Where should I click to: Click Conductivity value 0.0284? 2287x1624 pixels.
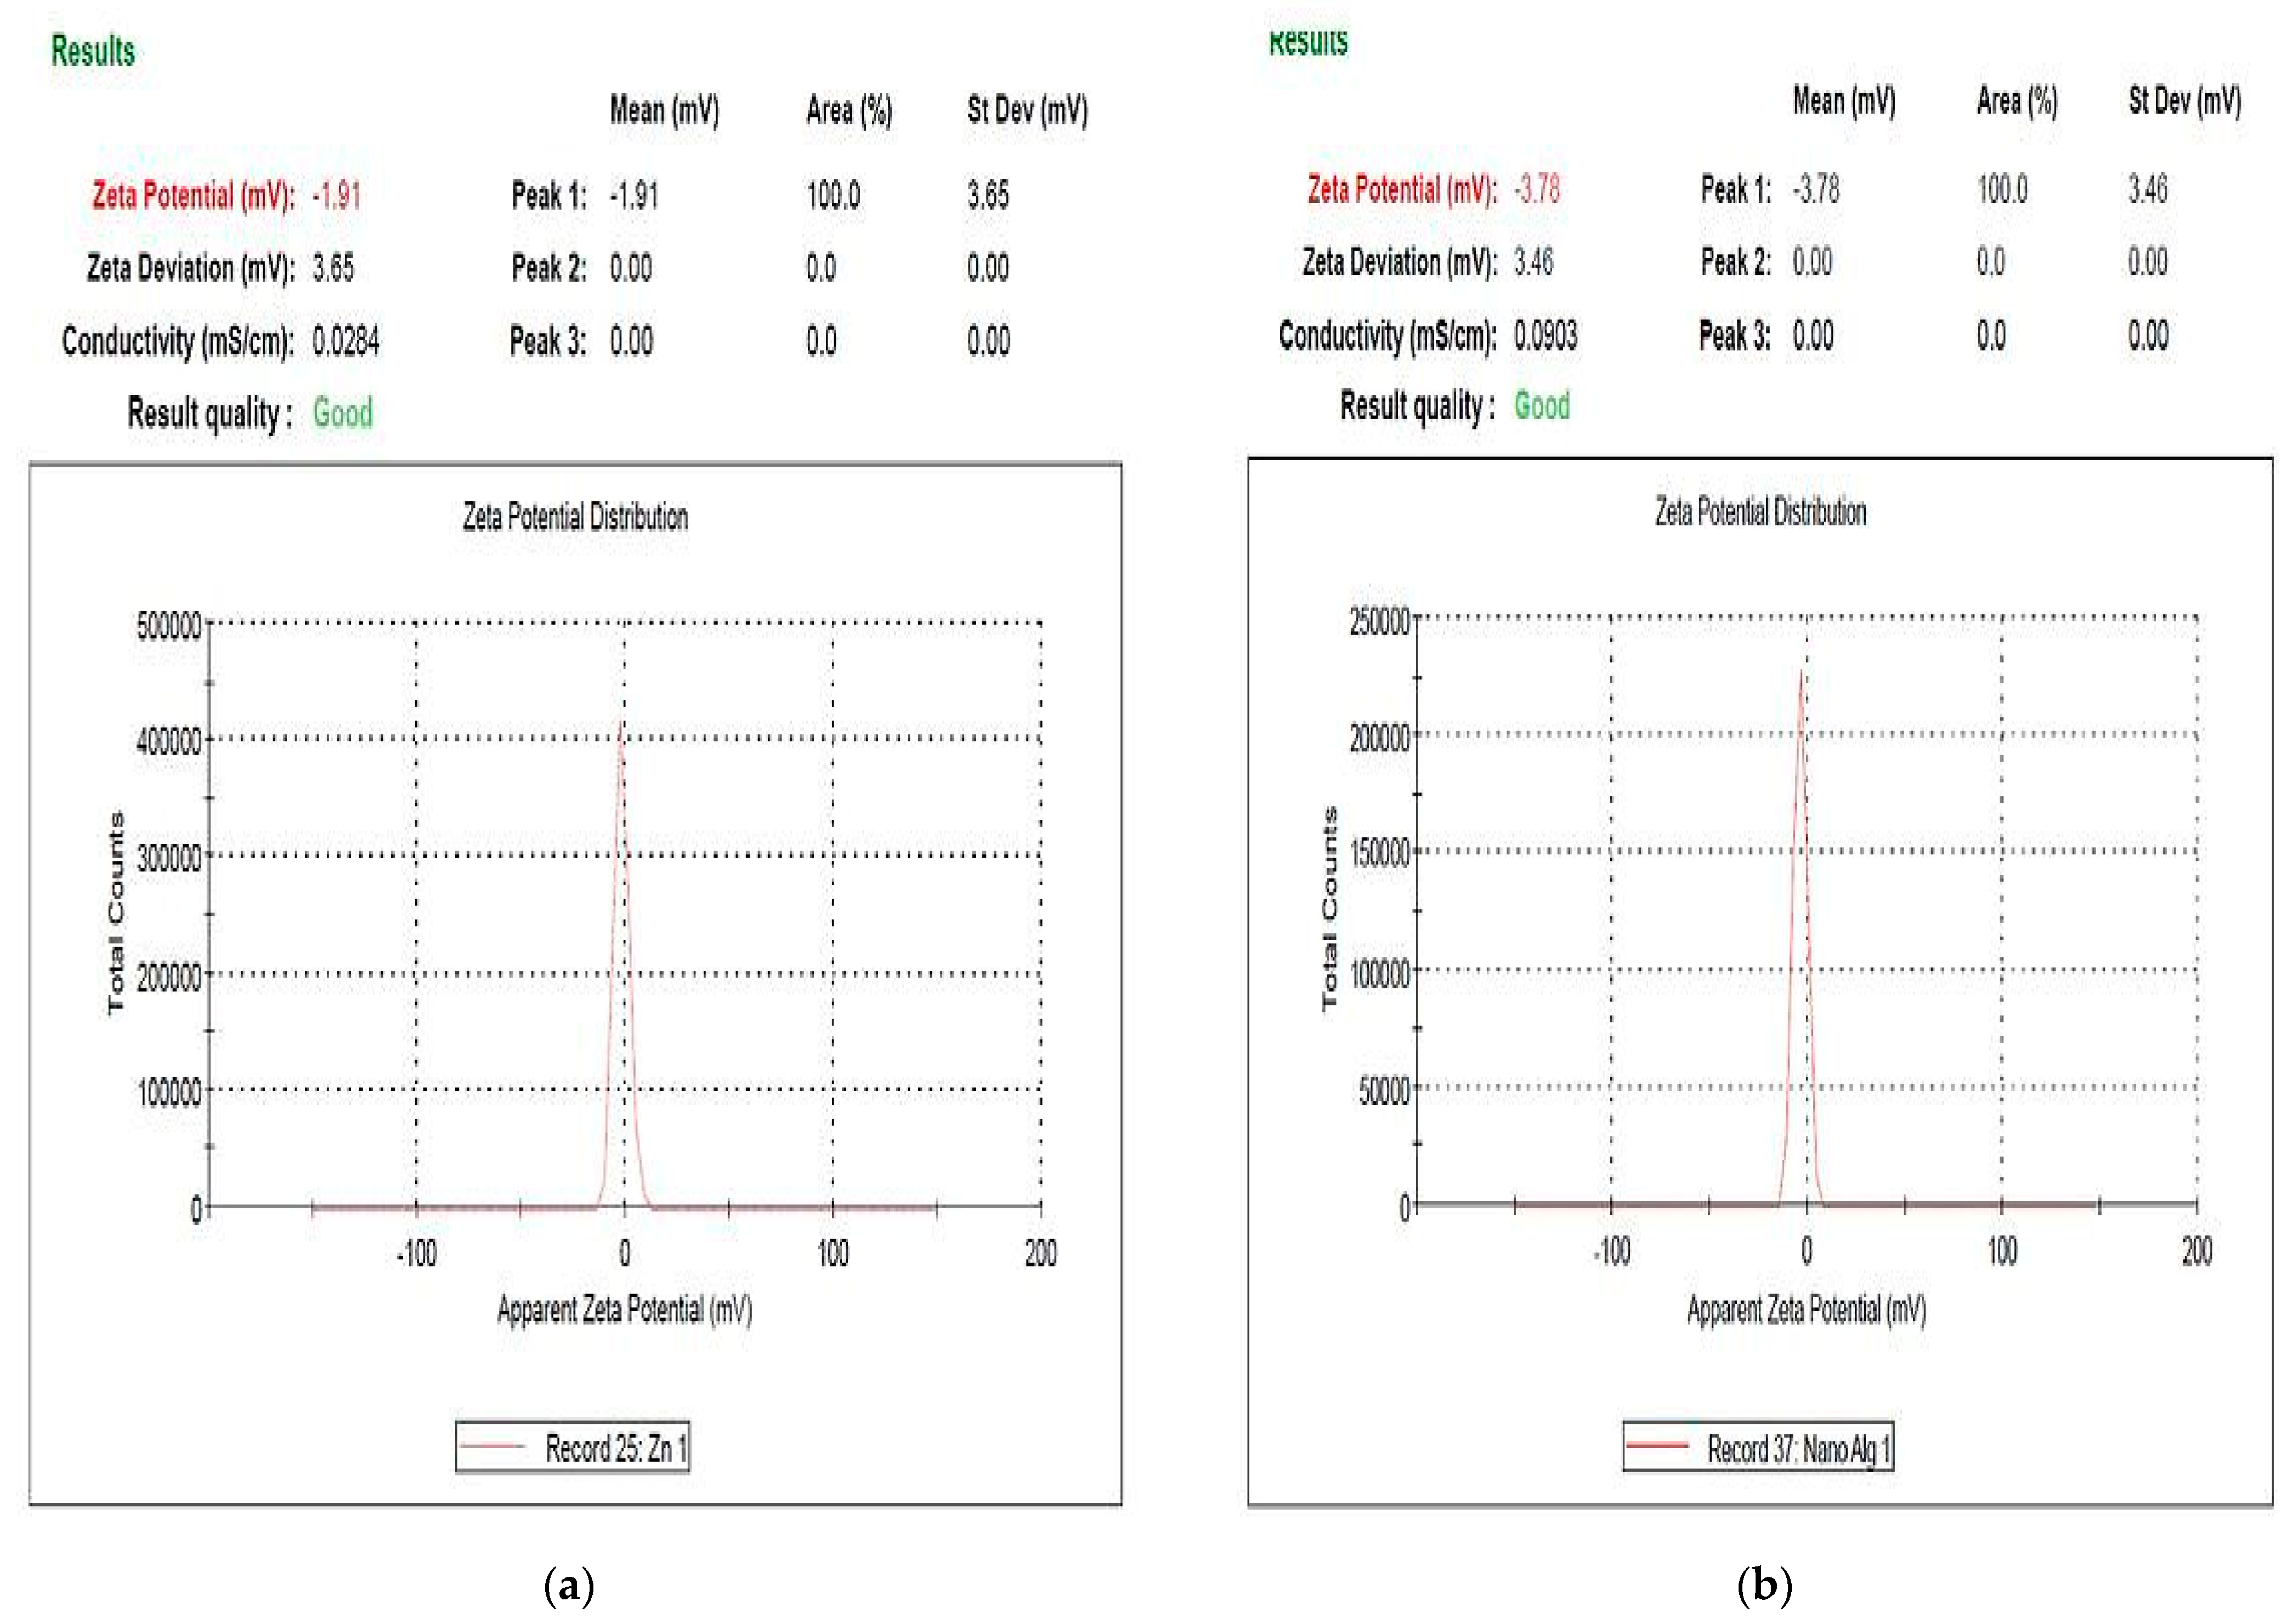click(x=346, y=342)
